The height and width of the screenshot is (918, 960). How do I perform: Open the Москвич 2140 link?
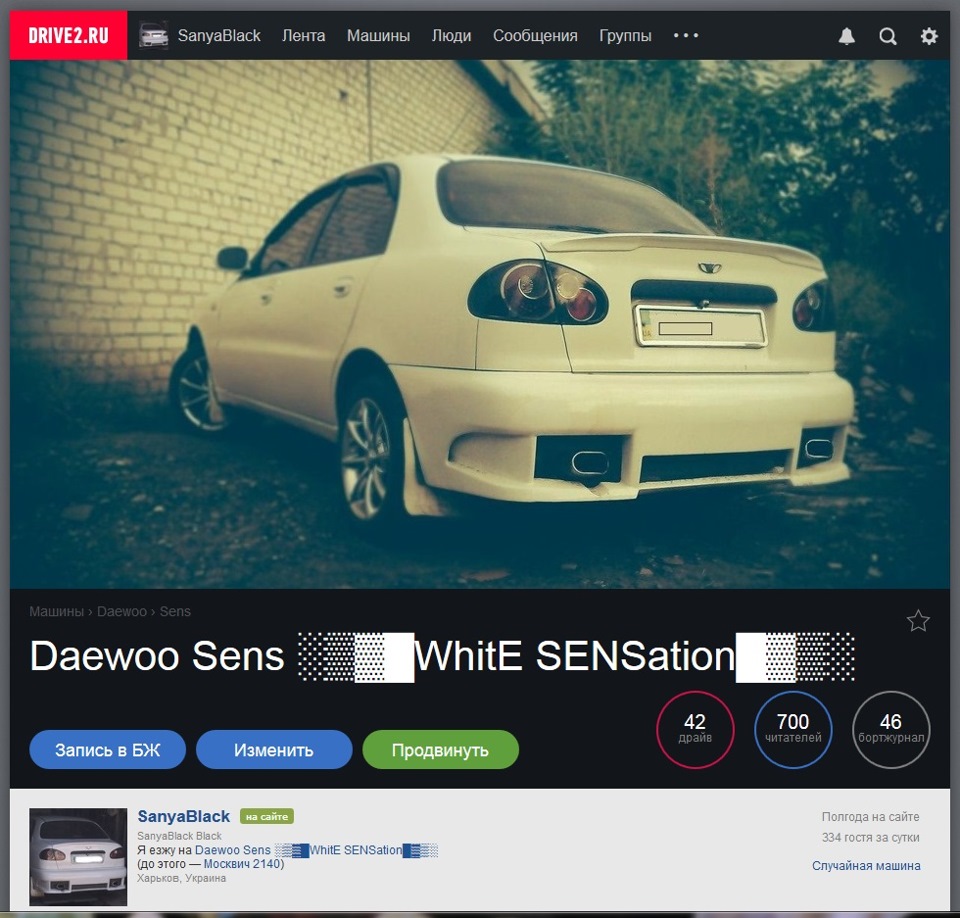point(242,863)
